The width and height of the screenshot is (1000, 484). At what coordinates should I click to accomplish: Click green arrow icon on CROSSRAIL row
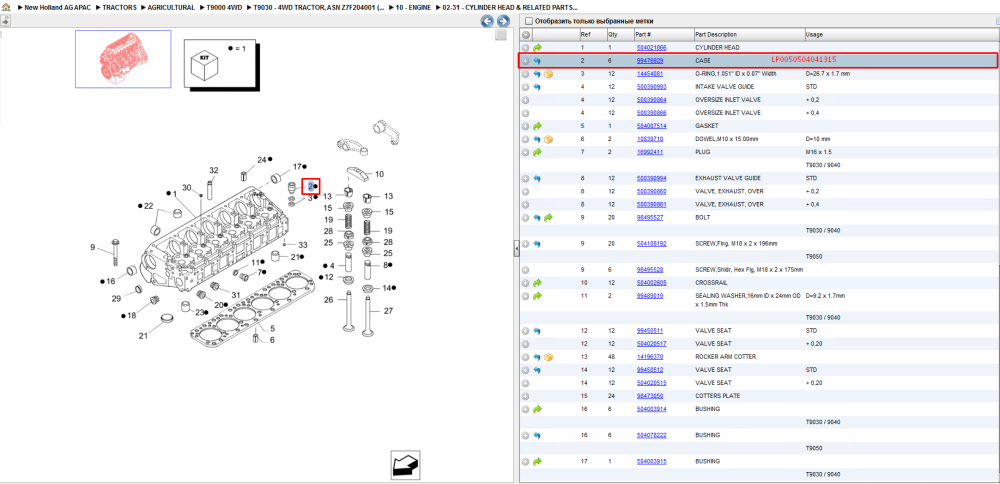coord(537,282)
